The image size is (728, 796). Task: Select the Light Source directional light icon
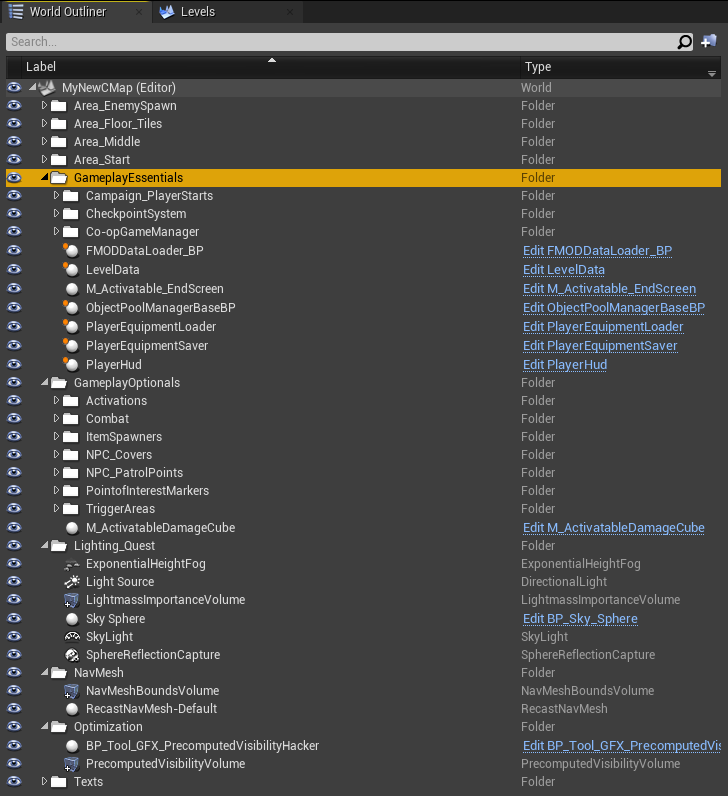(71, 582)
